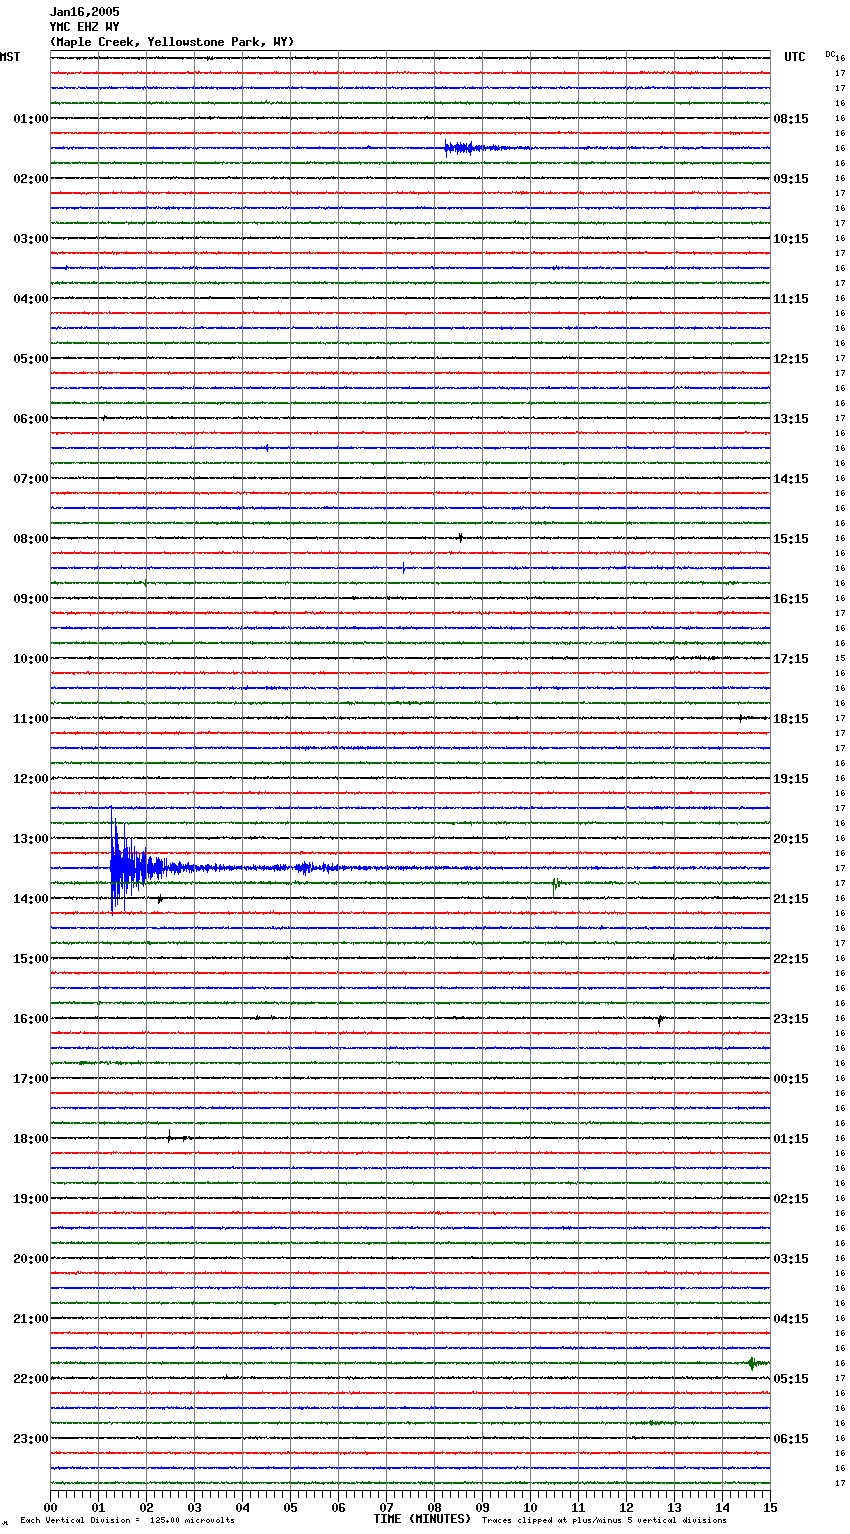Select the 09:00 MST time label
850x1534 pixels.
pos(31,599)
